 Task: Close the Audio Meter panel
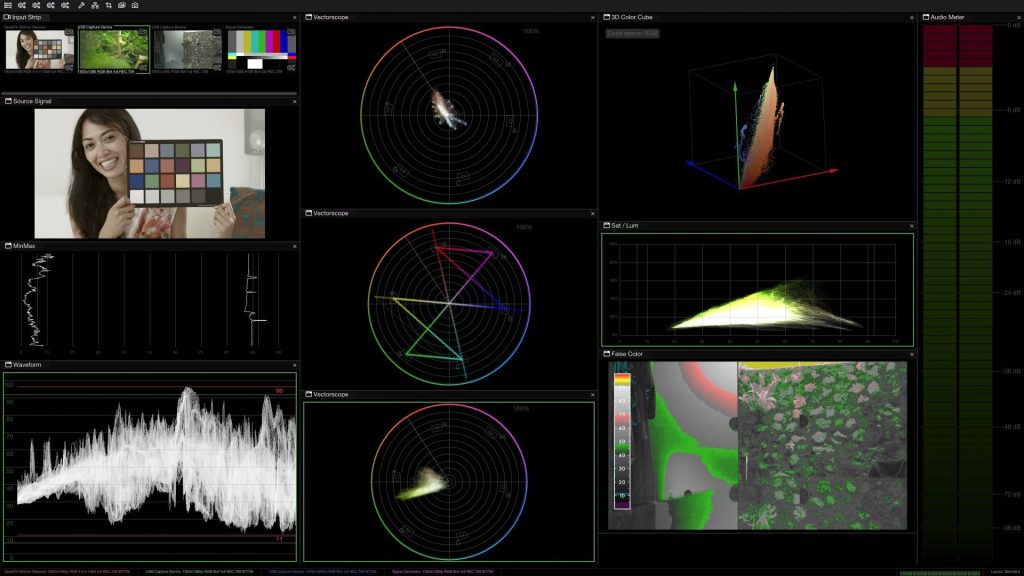[1015, 18]
